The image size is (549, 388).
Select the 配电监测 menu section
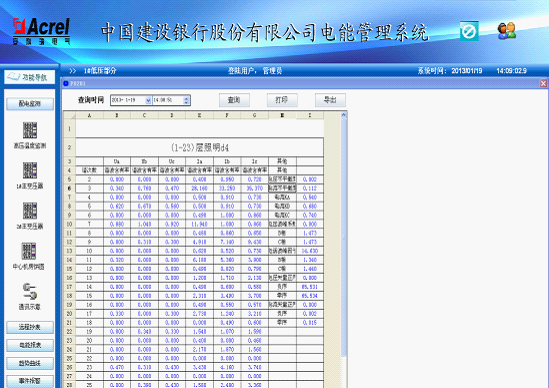30,104
